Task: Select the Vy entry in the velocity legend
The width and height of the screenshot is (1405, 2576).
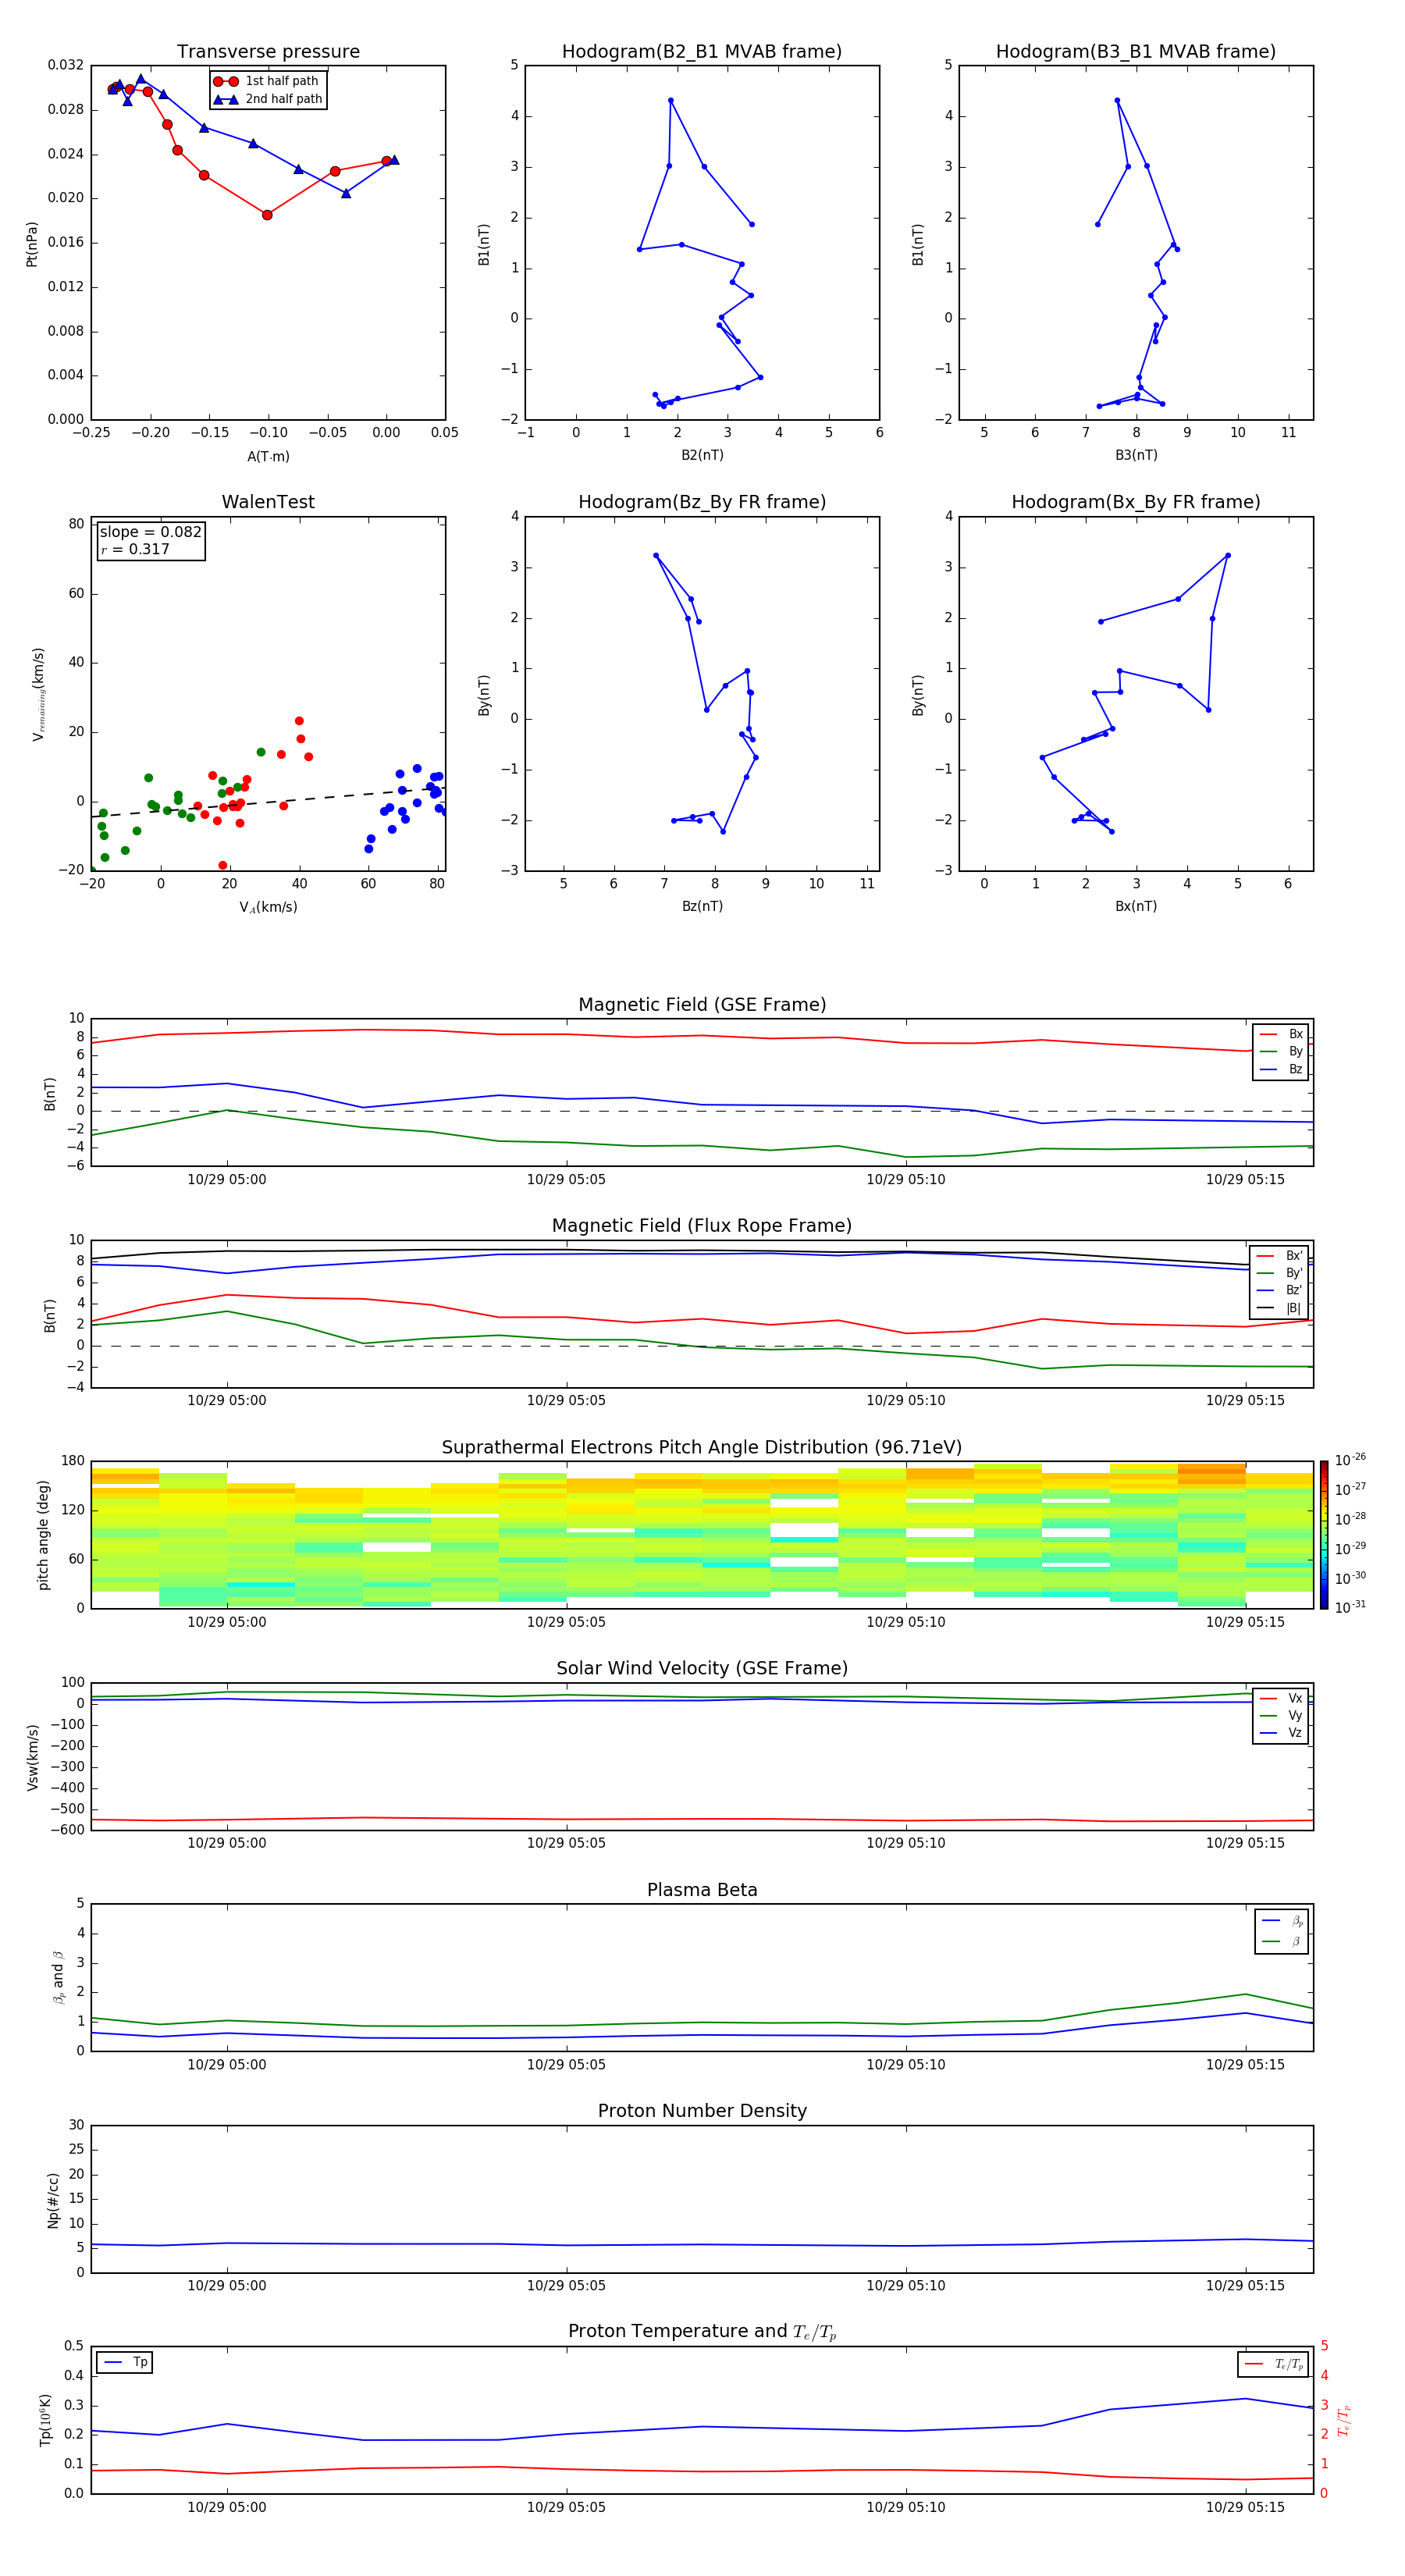Action: coord(1281,1715)
